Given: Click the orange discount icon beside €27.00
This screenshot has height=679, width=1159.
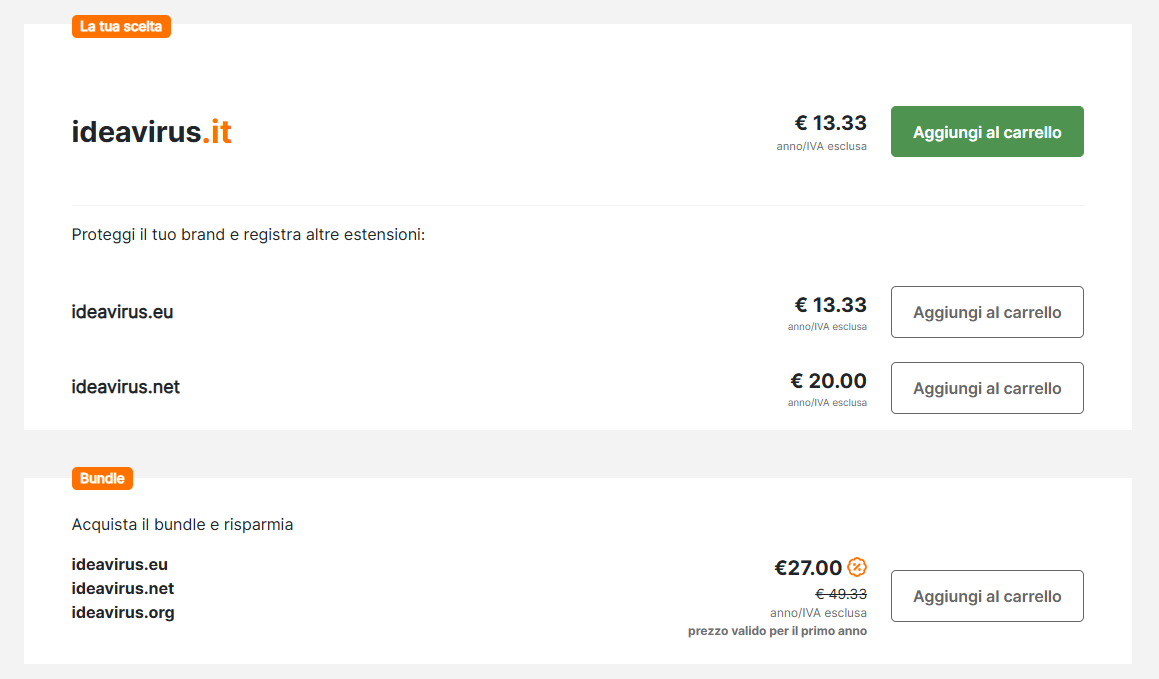Looking at the screenshot, I should [857, 567].
